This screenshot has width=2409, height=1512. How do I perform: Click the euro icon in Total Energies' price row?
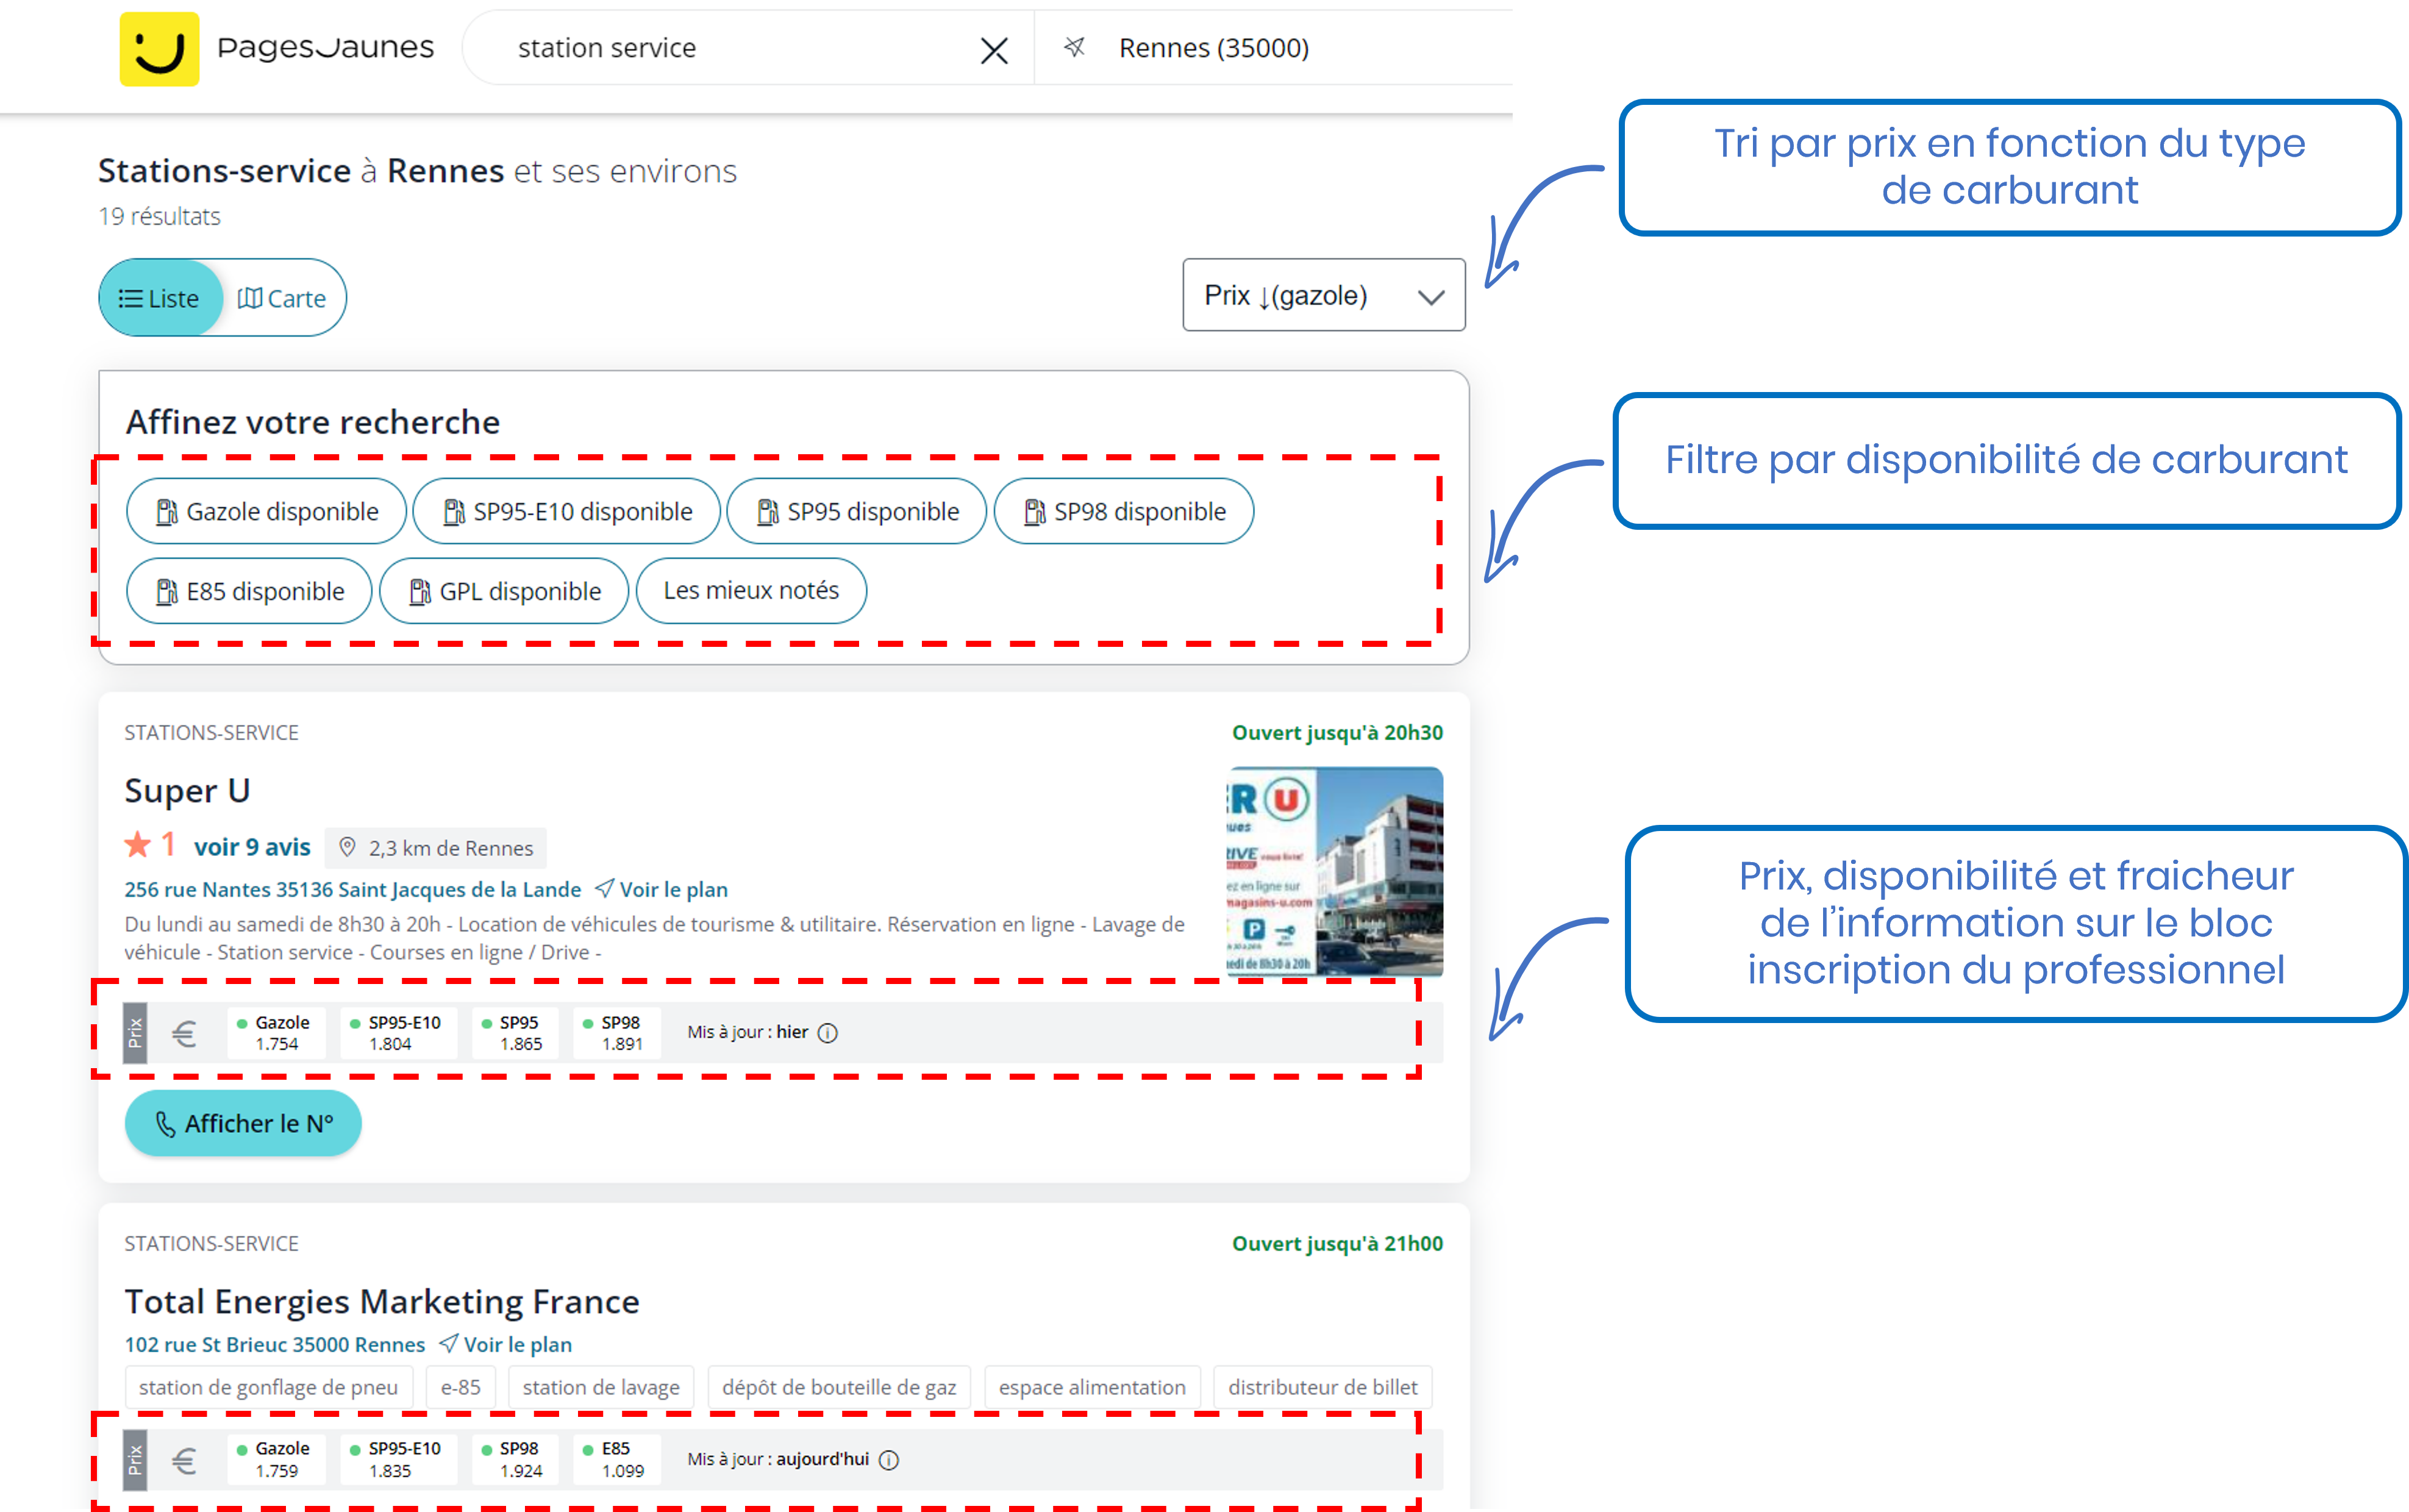(184, 1461)
